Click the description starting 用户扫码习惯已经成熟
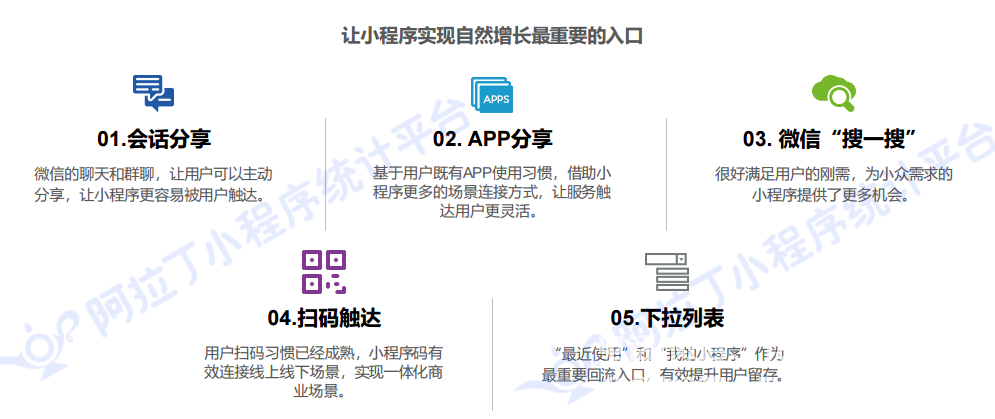This screenshot has width=995, height=419. [324, 371]
